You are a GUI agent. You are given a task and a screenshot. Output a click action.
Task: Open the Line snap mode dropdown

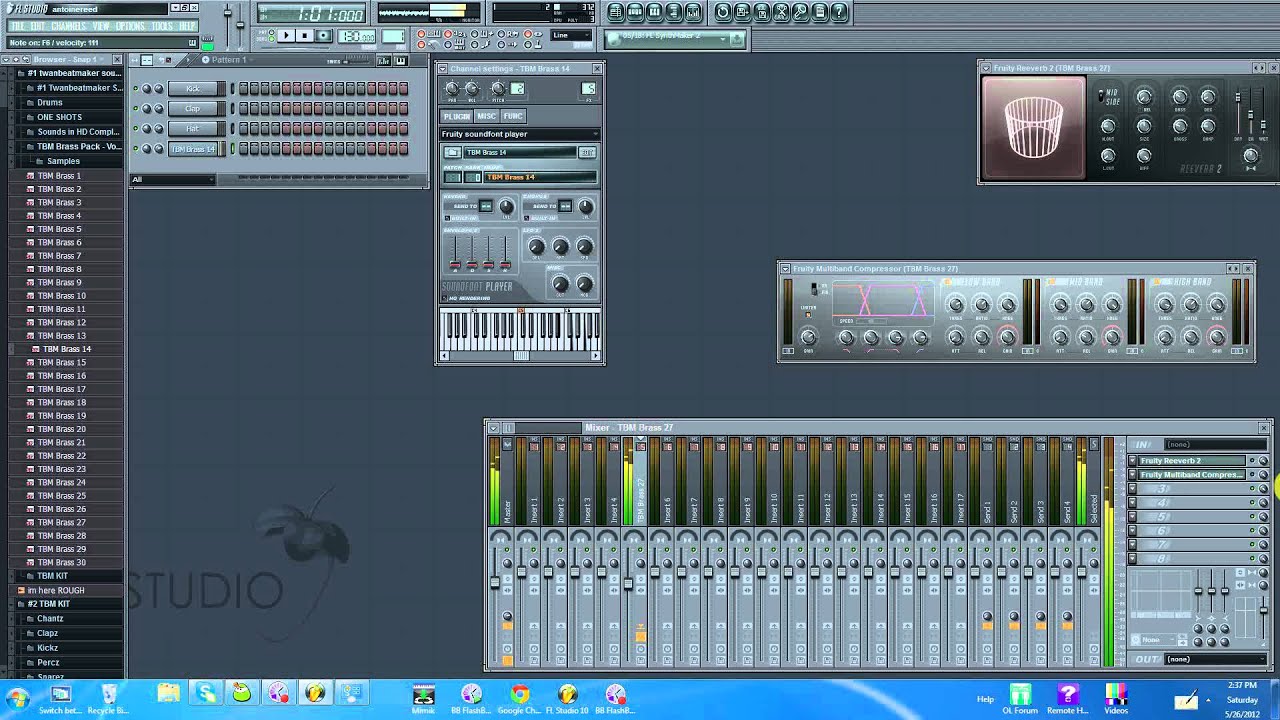[572, 36]
